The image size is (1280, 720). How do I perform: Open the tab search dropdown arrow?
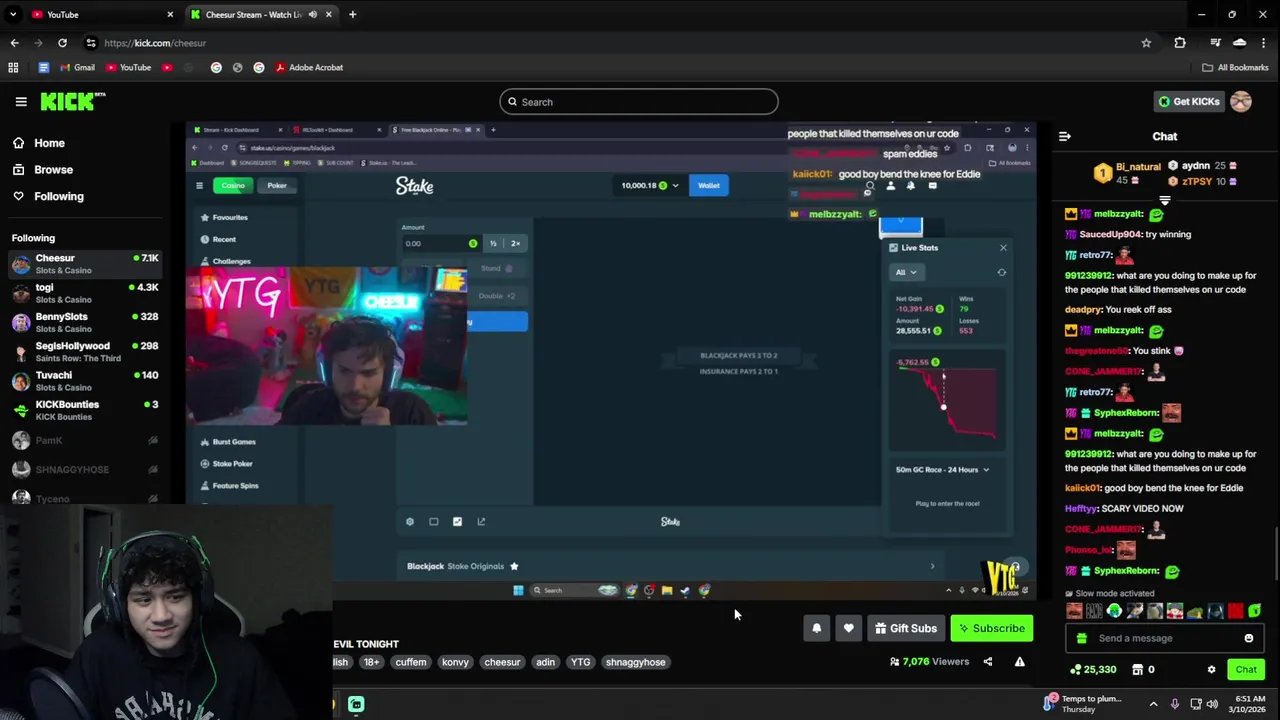(x=13, y=14)
